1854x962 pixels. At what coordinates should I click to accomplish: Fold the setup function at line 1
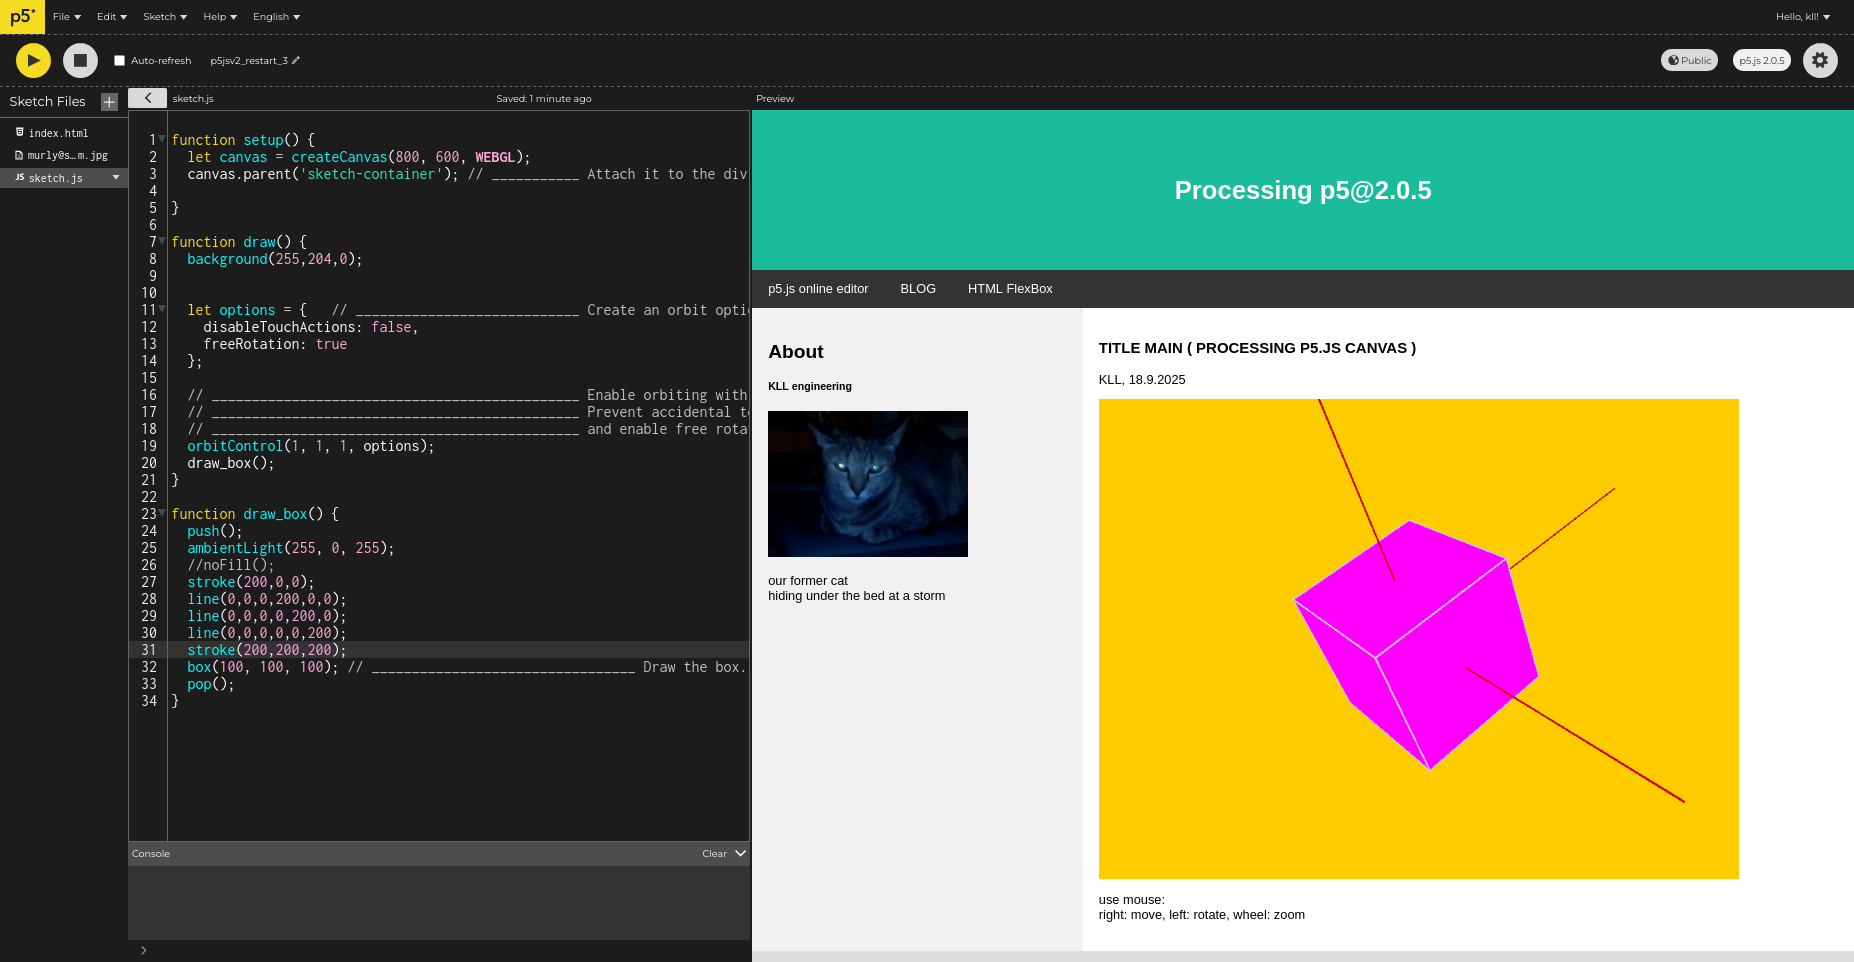point(162,139)
